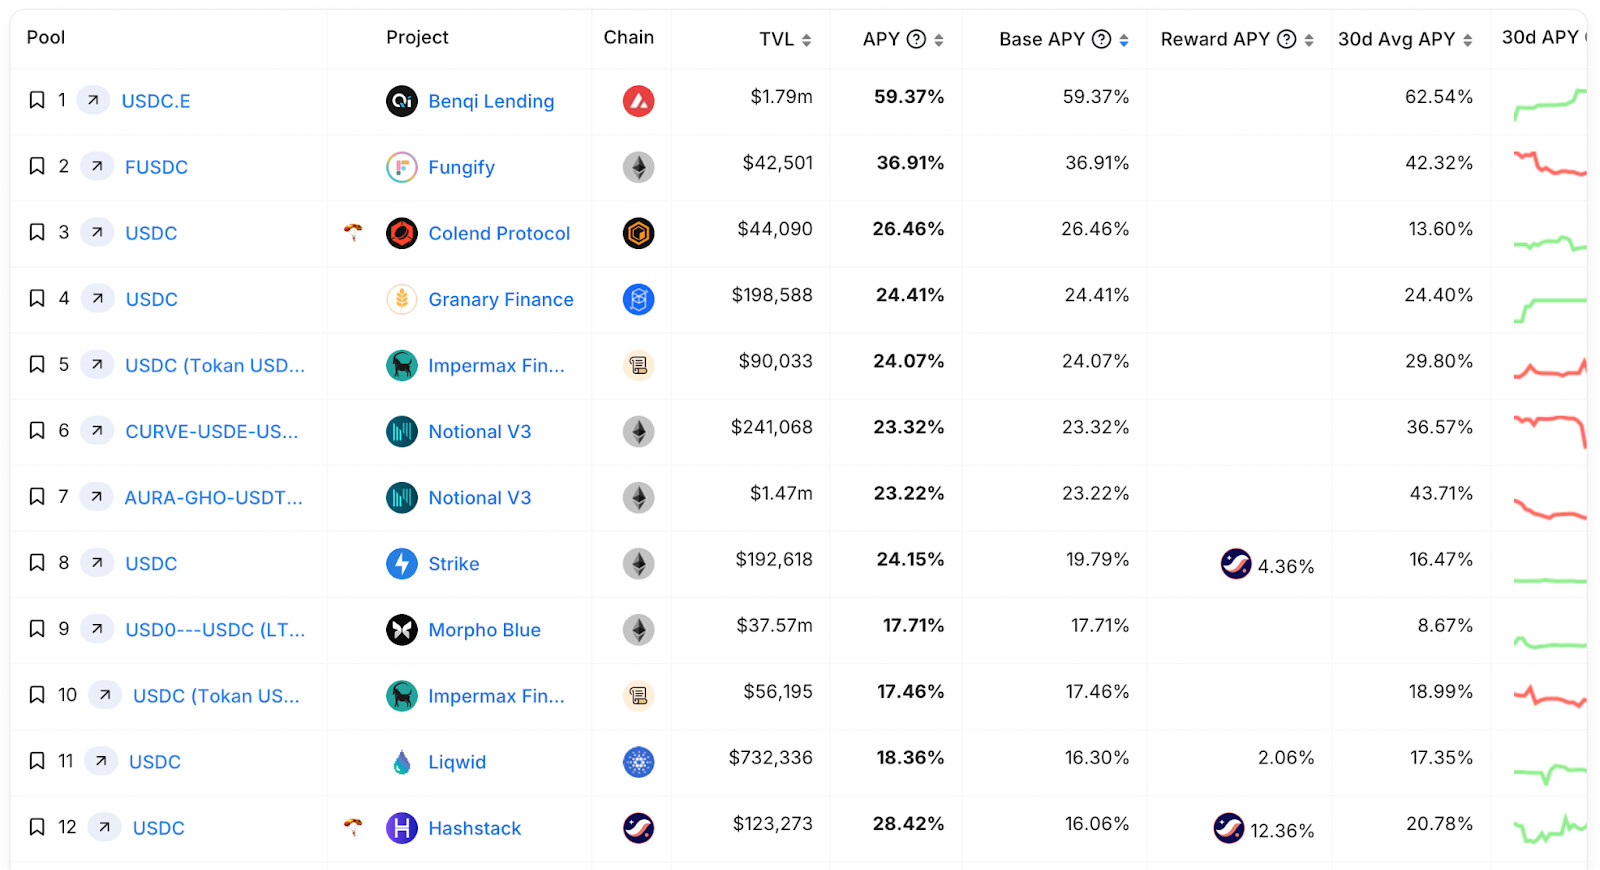Open external link arrow for USDC.E pool
This screenshot has width=1600, height=870.
pyautogui.click(x=93, y=100)
